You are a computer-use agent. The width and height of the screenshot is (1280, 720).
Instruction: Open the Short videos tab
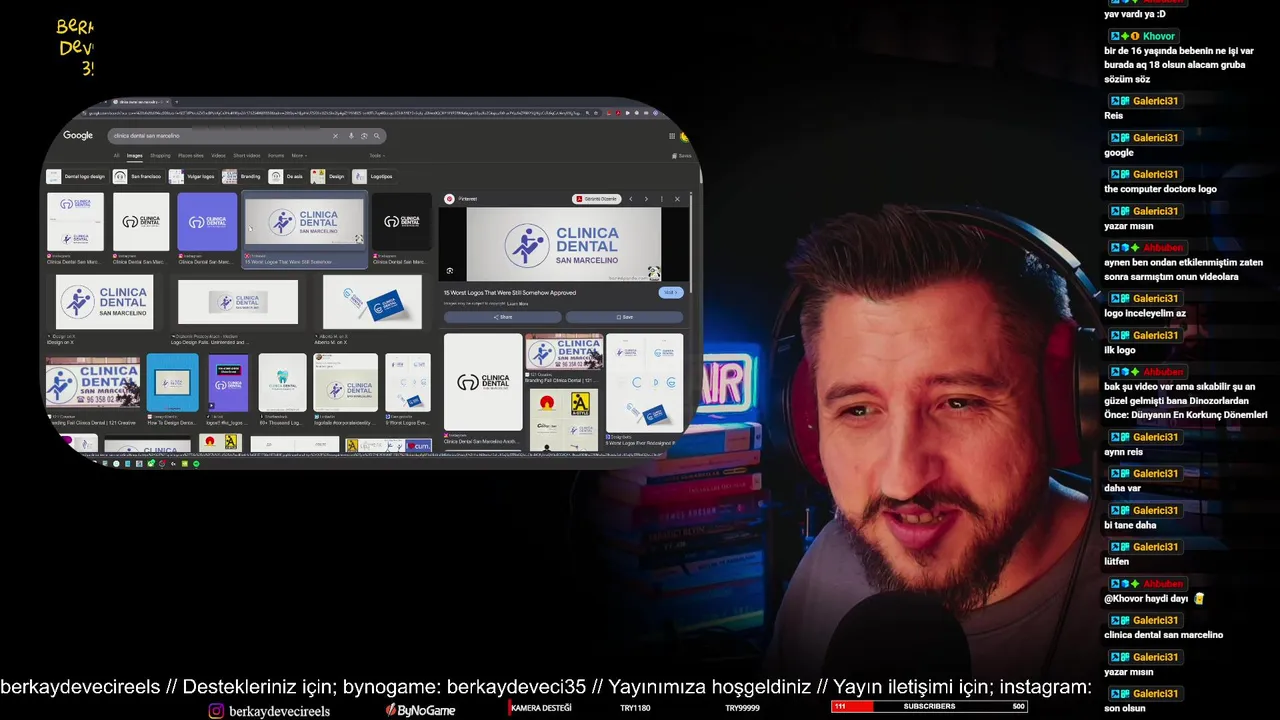coord(247,156)
